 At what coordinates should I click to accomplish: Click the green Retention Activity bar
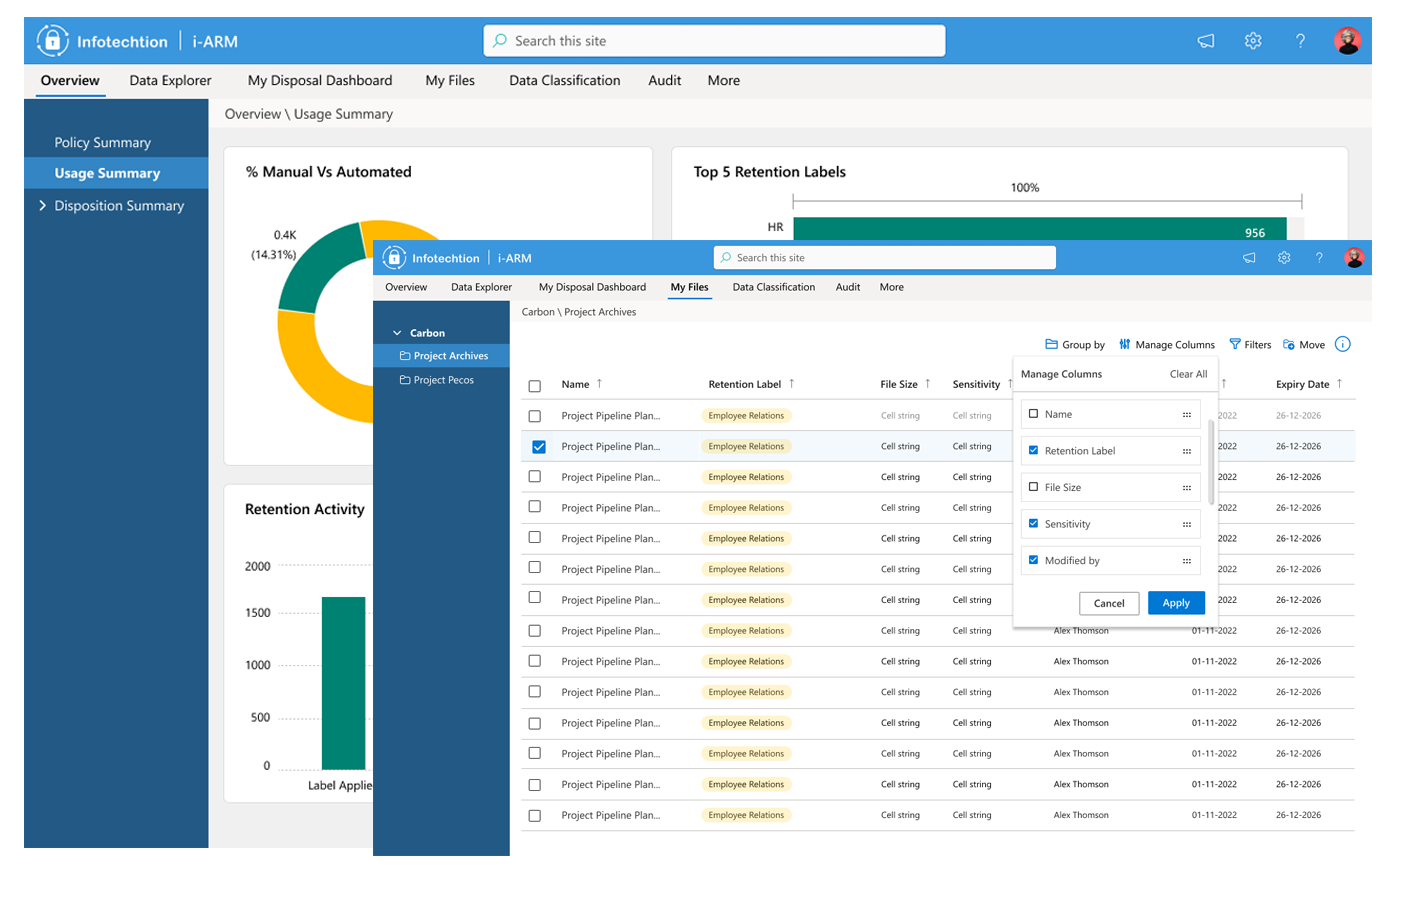pos(344,683)
